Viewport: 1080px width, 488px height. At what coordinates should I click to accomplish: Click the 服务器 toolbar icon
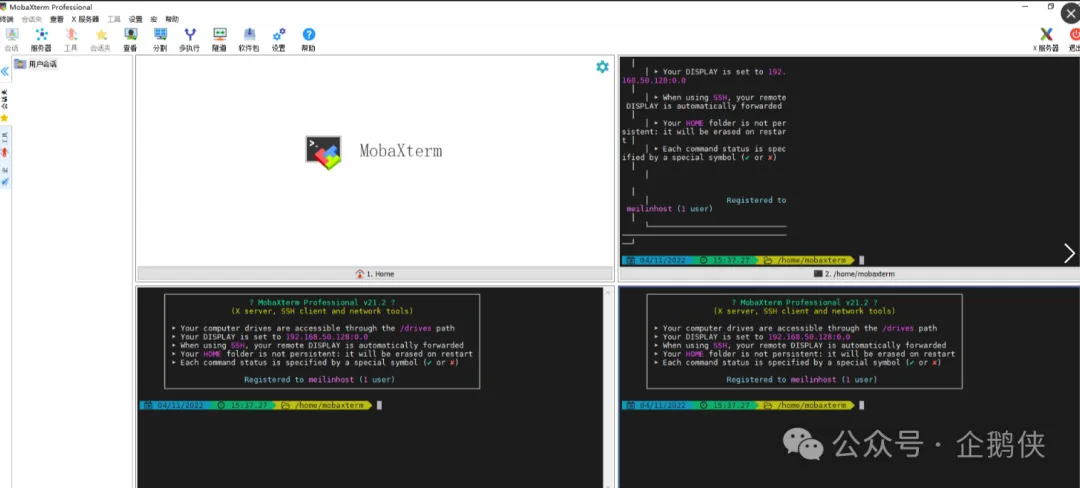[x=41, y=39]
